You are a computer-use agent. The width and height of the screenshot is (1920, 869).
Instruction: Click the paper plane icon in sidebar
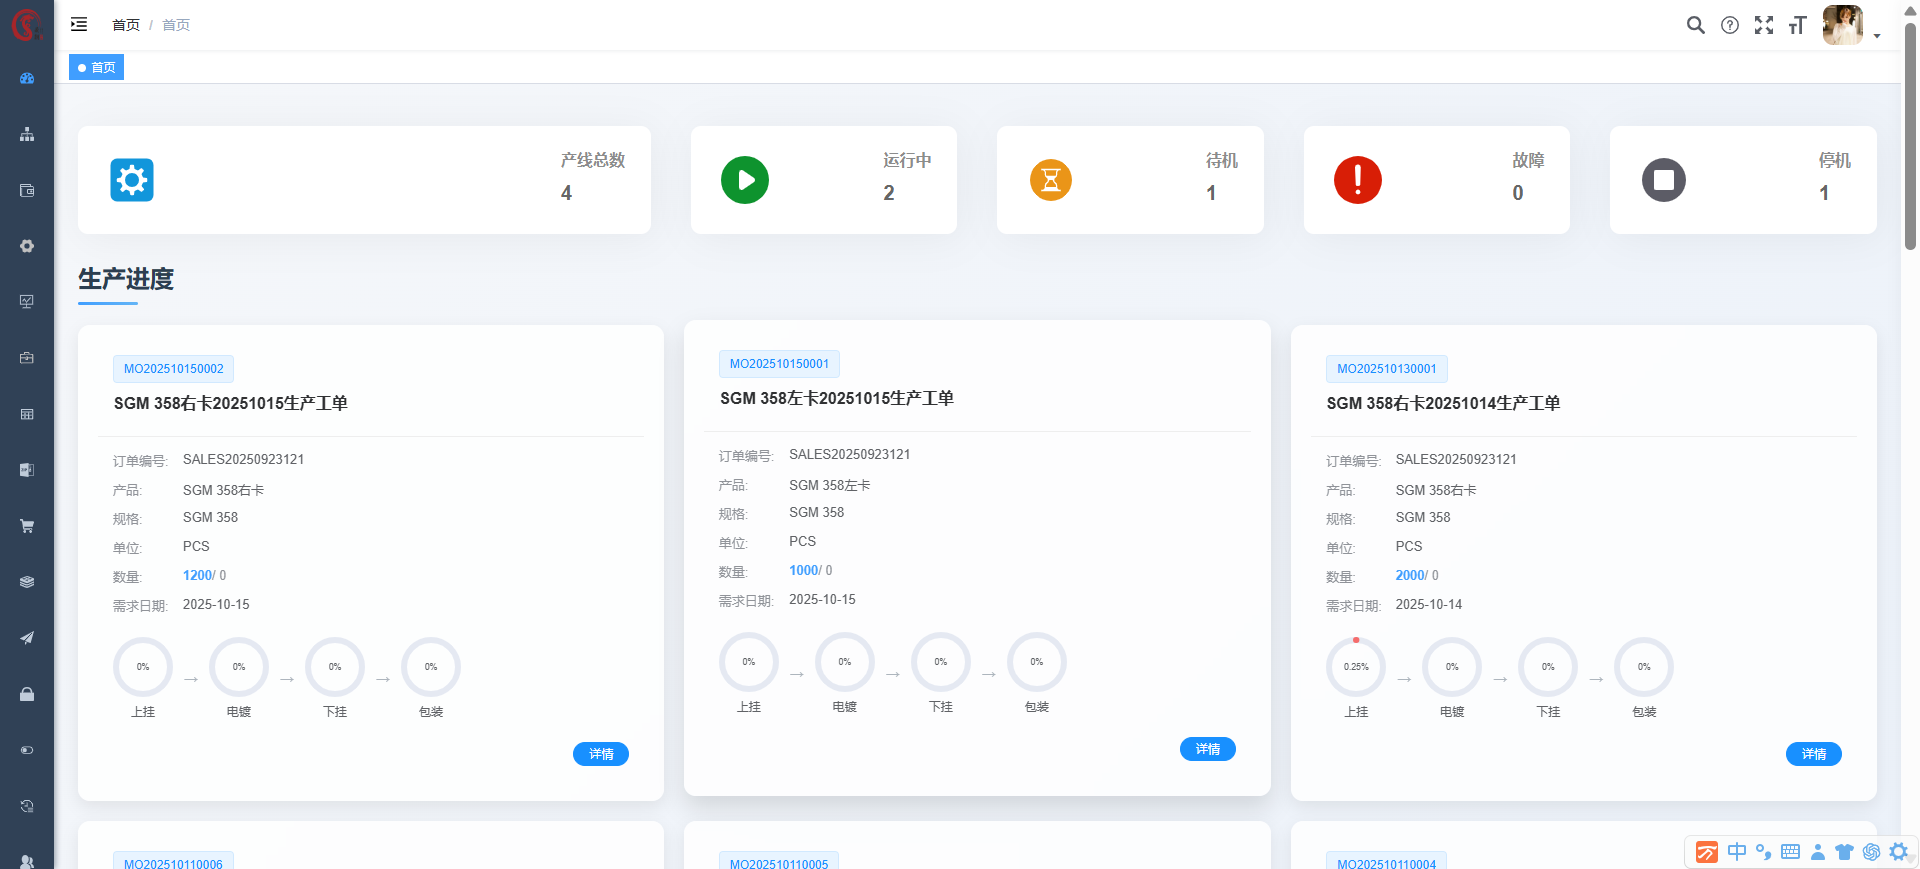click(27, 638)
